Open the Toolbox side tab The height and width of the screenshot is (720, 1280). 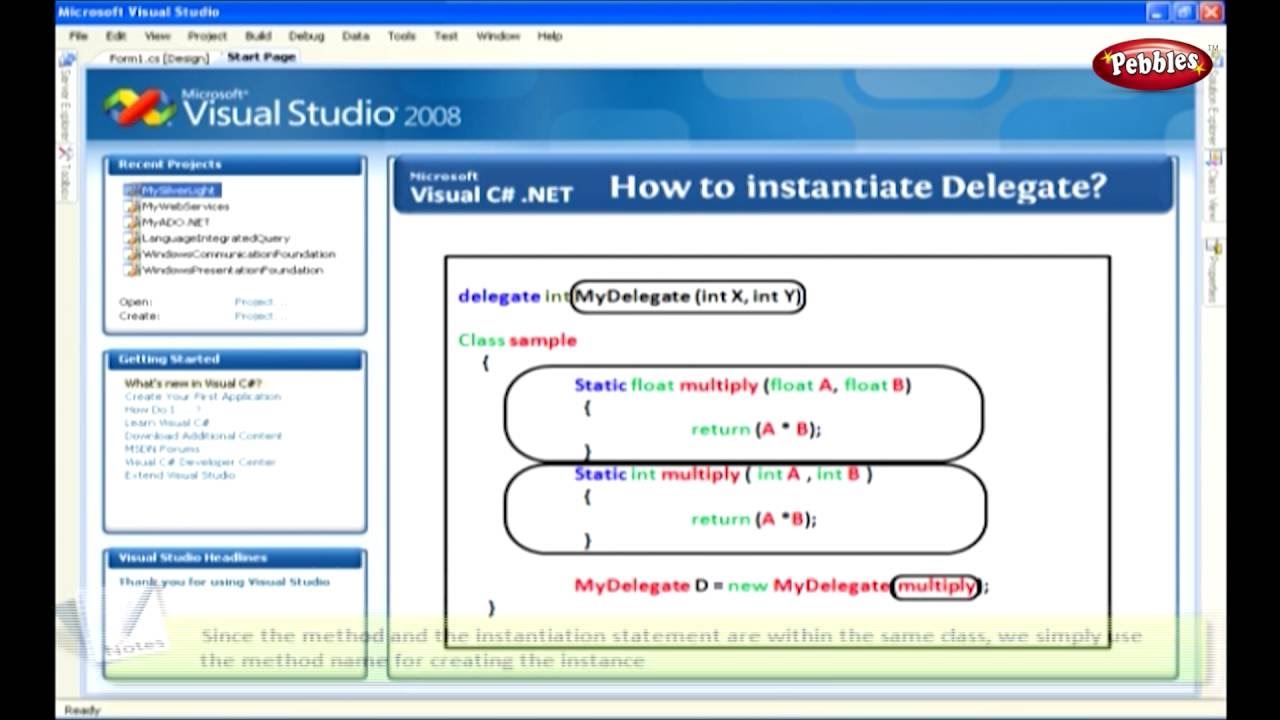66,174
